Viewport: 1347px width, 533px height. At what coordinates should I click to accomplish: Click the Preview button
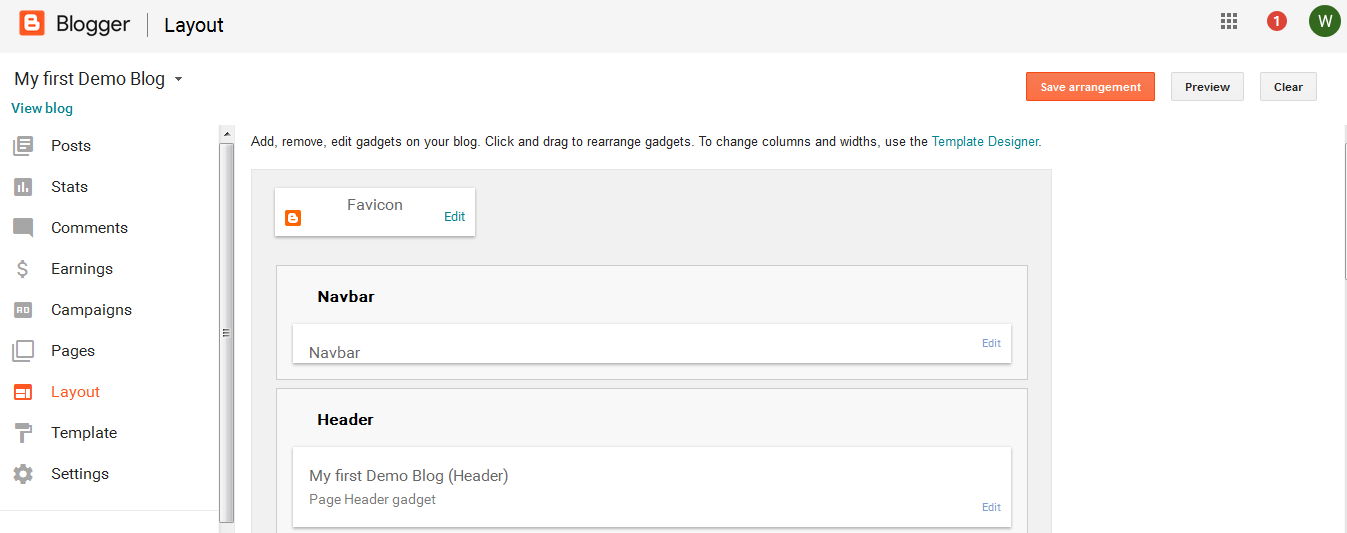tap(1207, 87)
